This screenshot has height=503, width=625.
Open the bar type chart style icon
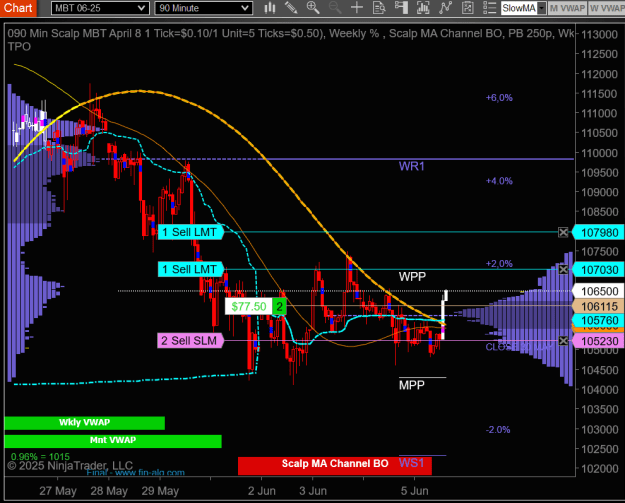click(270, 8)
